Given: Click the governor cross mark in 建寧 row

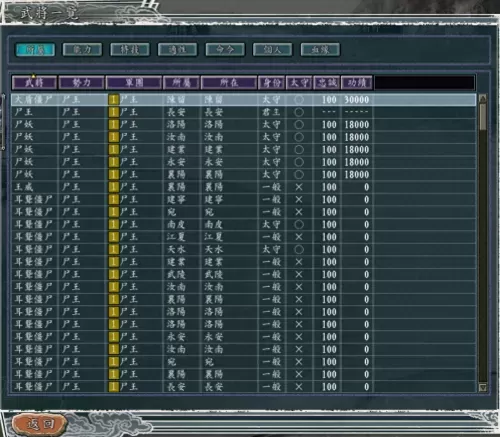Looking at the screenshot, I should pos(299,200).
